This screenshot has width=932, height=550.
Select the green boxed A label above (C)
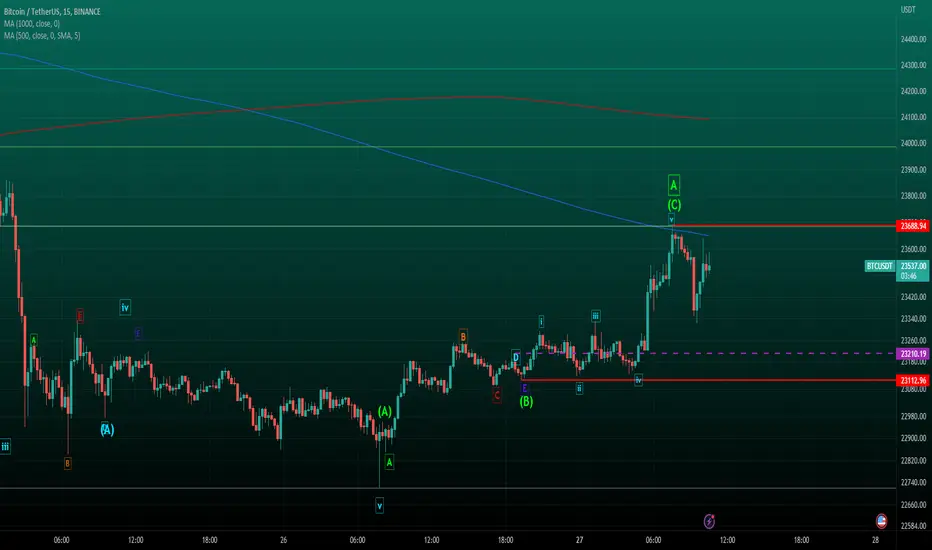point(673,186)
